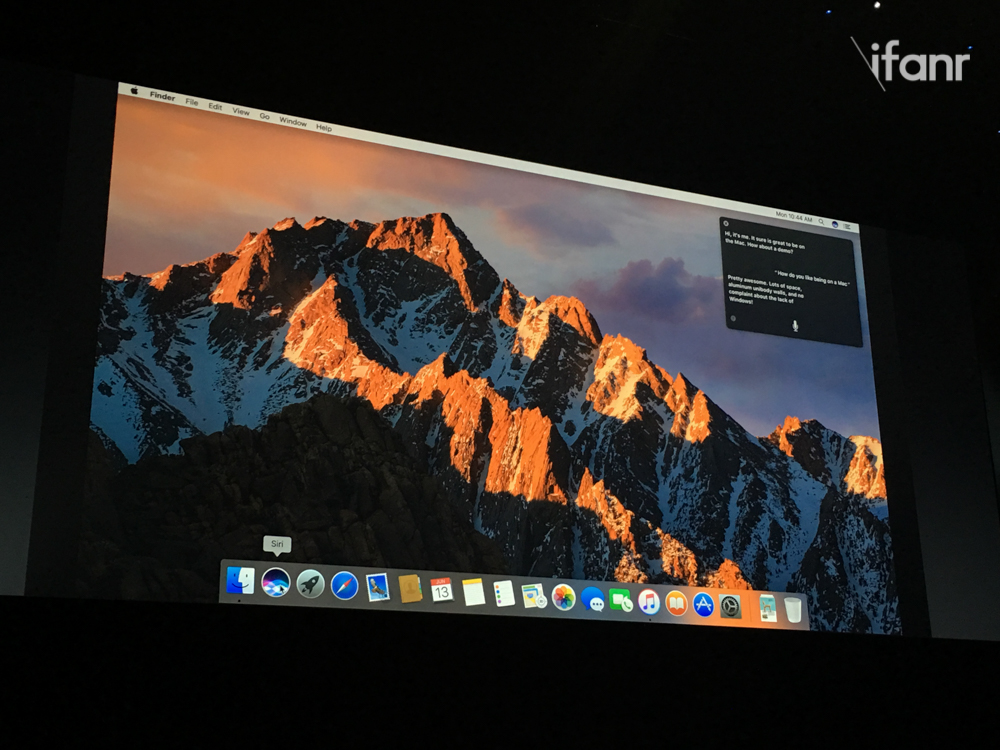
Task: Open the Calendar app in Dock
Action: 441,590
